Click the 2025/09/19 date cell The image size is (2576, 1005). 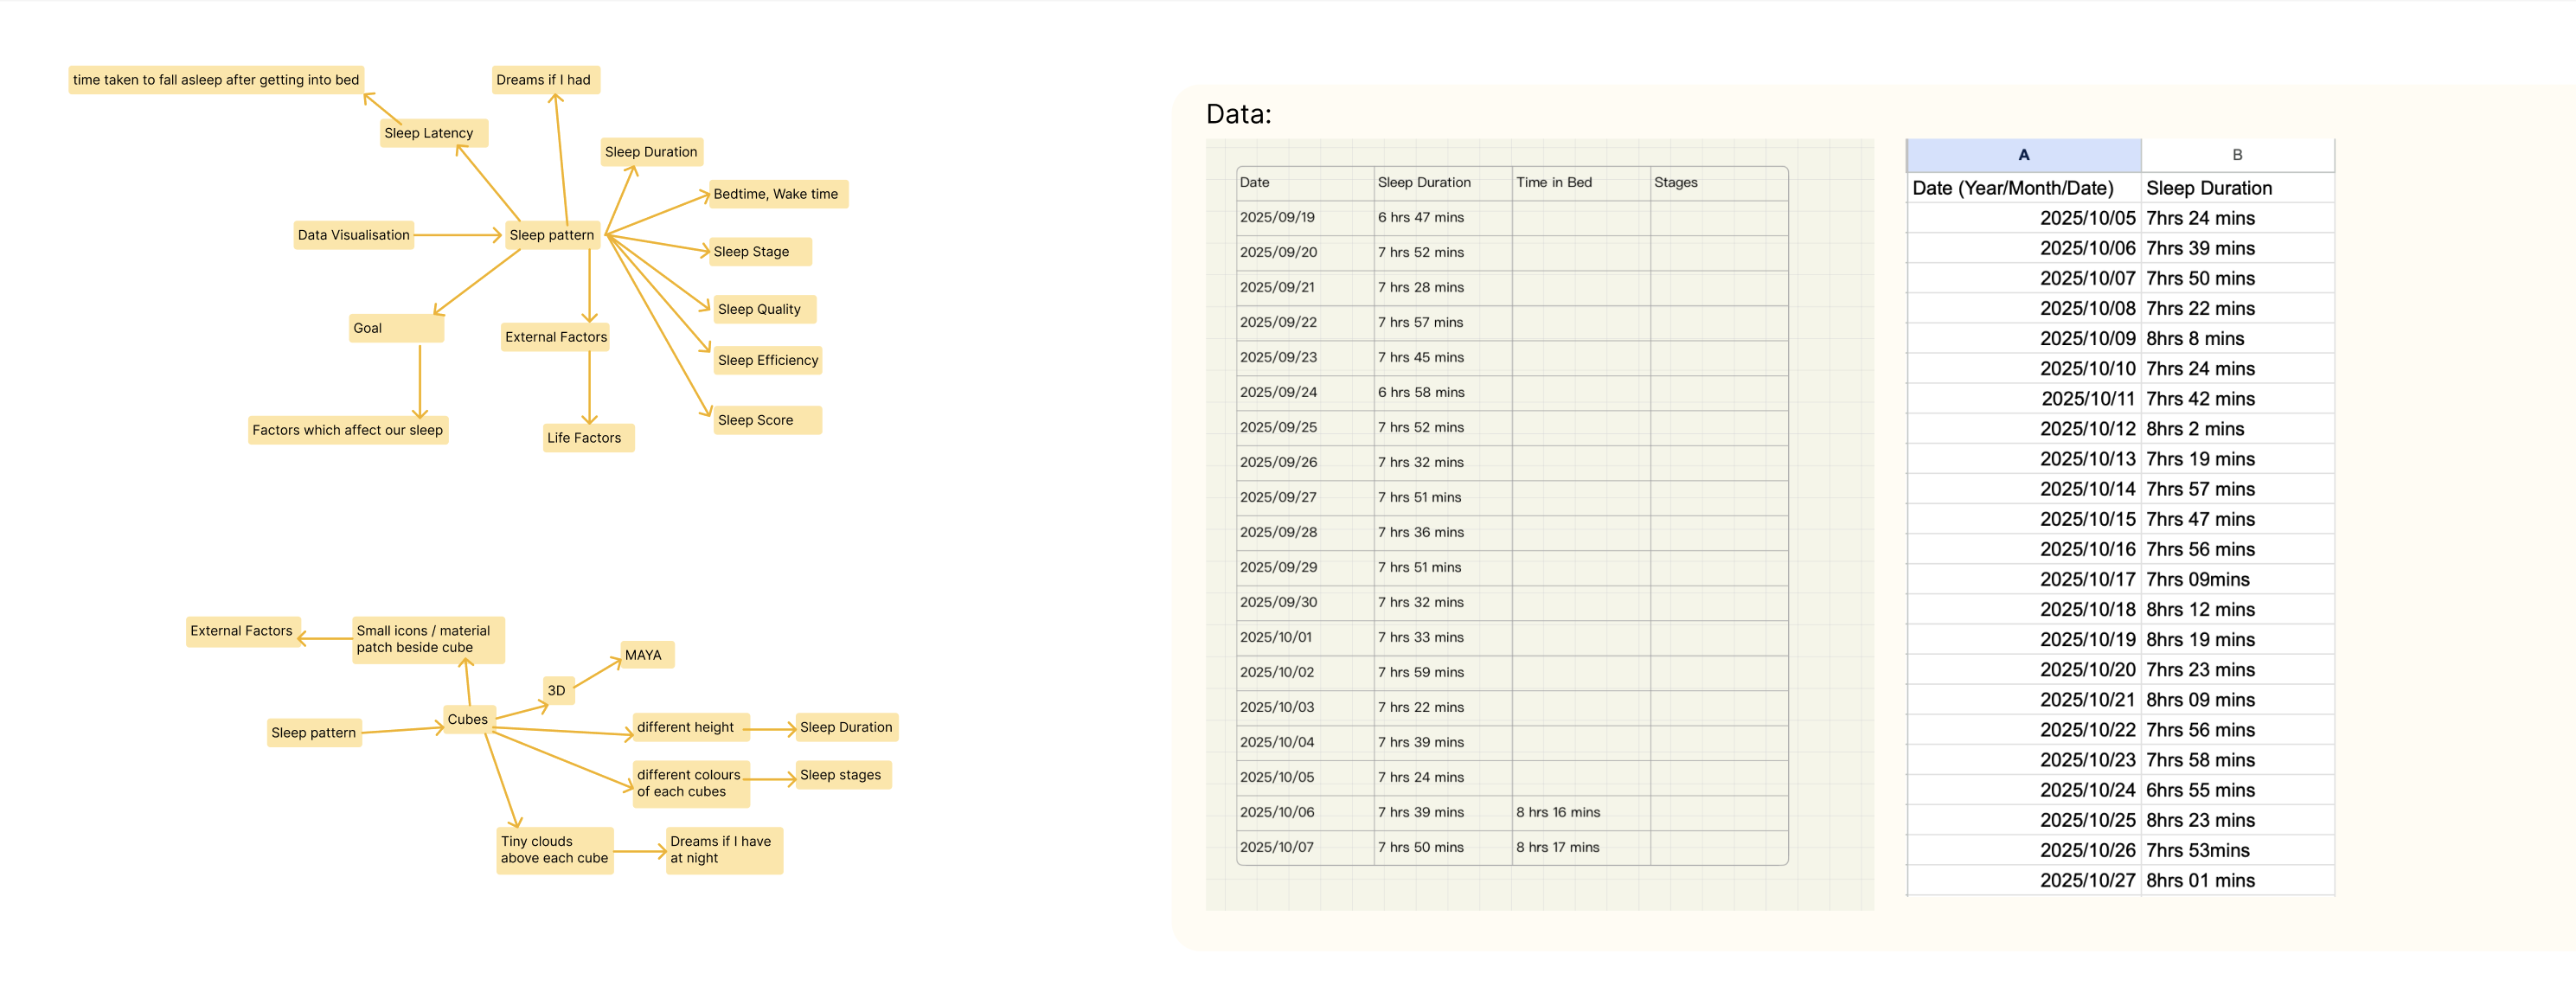(1276, 217)
